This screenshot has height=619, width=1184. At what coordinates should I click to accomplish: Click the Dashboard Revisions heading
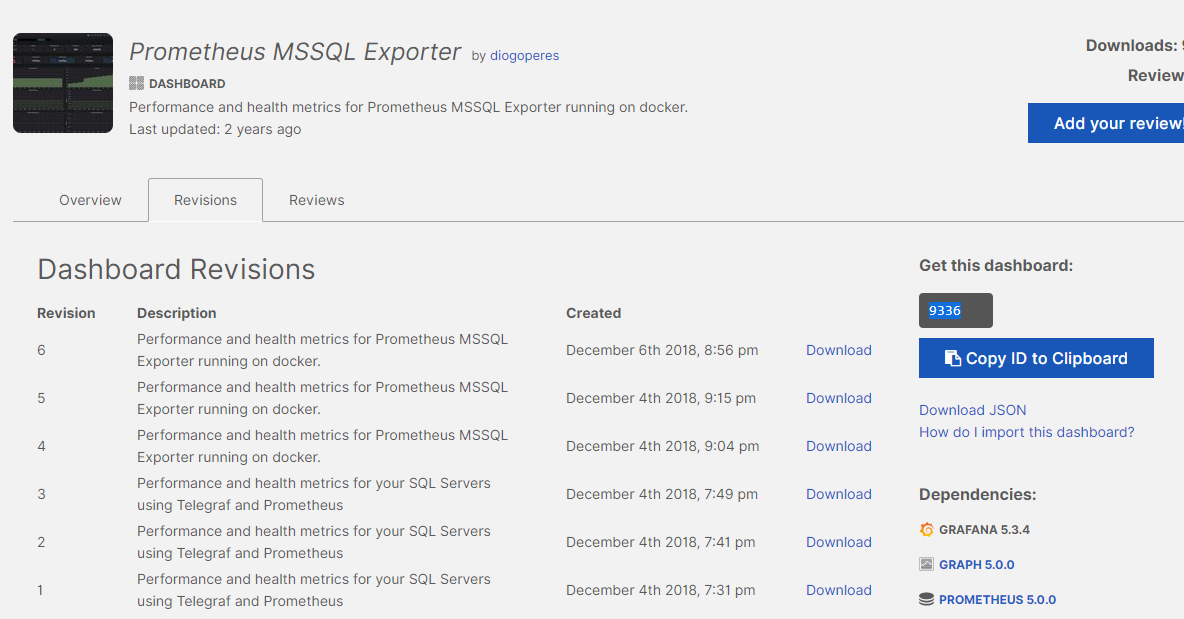tap(176, 269)
